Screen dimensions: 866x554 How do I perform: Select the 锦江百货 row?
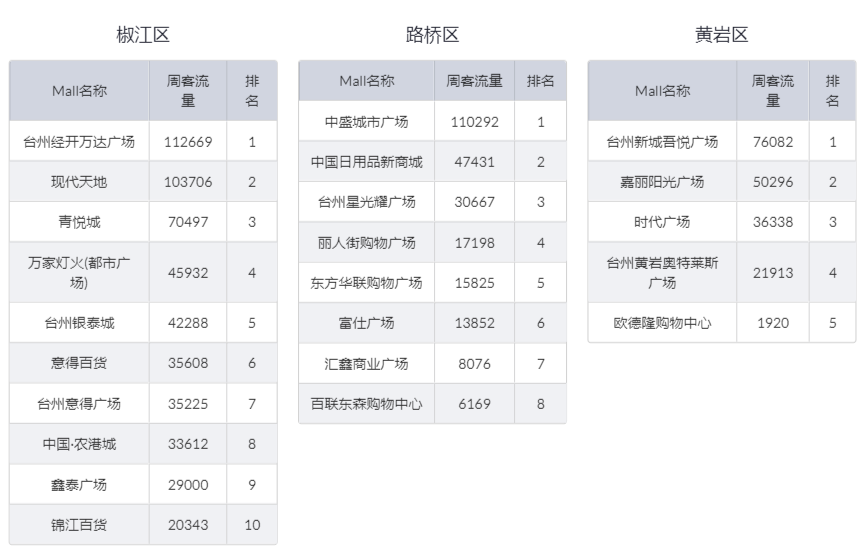pos(143,525)
